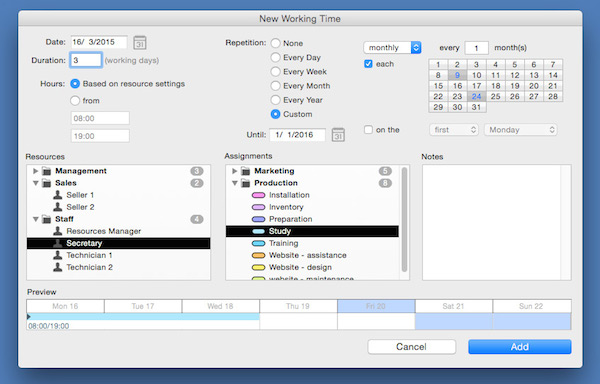Select the Every Day repetition option

pos(275,57)
